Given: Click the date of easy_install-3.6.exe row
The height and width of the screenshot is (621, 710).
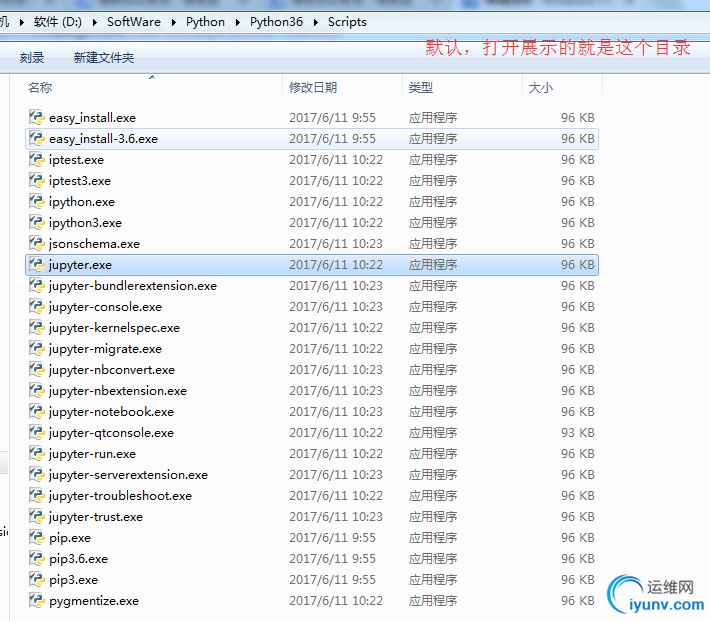Looking at the screenshot, I should pos(332,139).
